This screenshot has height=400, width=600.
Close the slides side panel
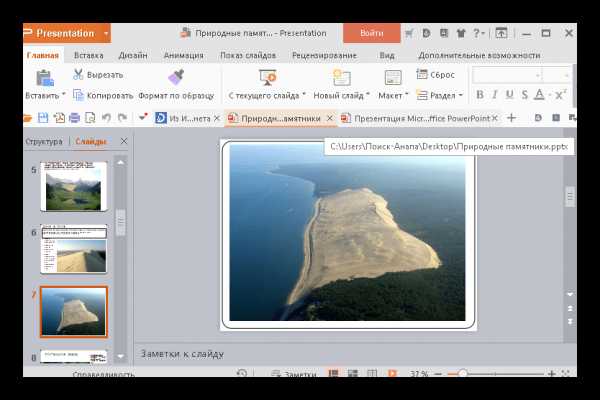pos(124,141)
